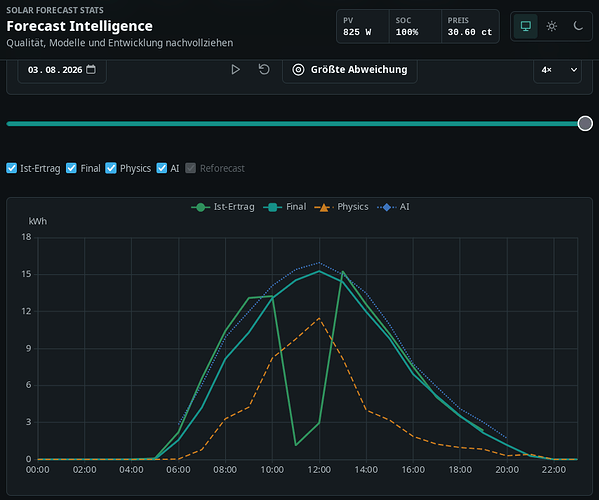Toggle the AI checkbox
The width and height of the screenshot is (599, 500).
pos(162,168)
